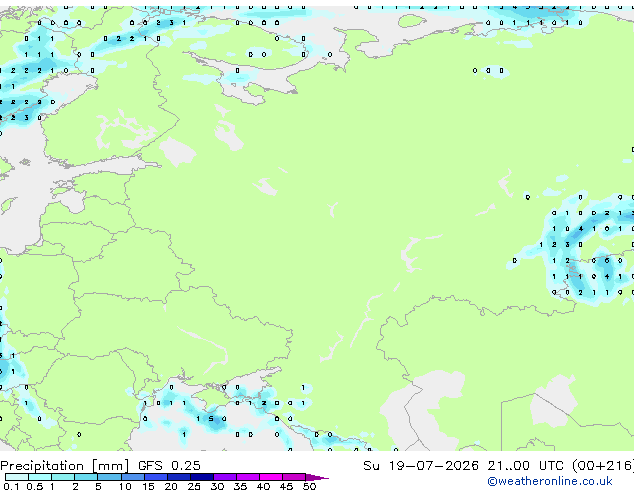The height and width of the screenshot is (490, 634).
Task: Click the legend value label '50'
Action: 309,486
